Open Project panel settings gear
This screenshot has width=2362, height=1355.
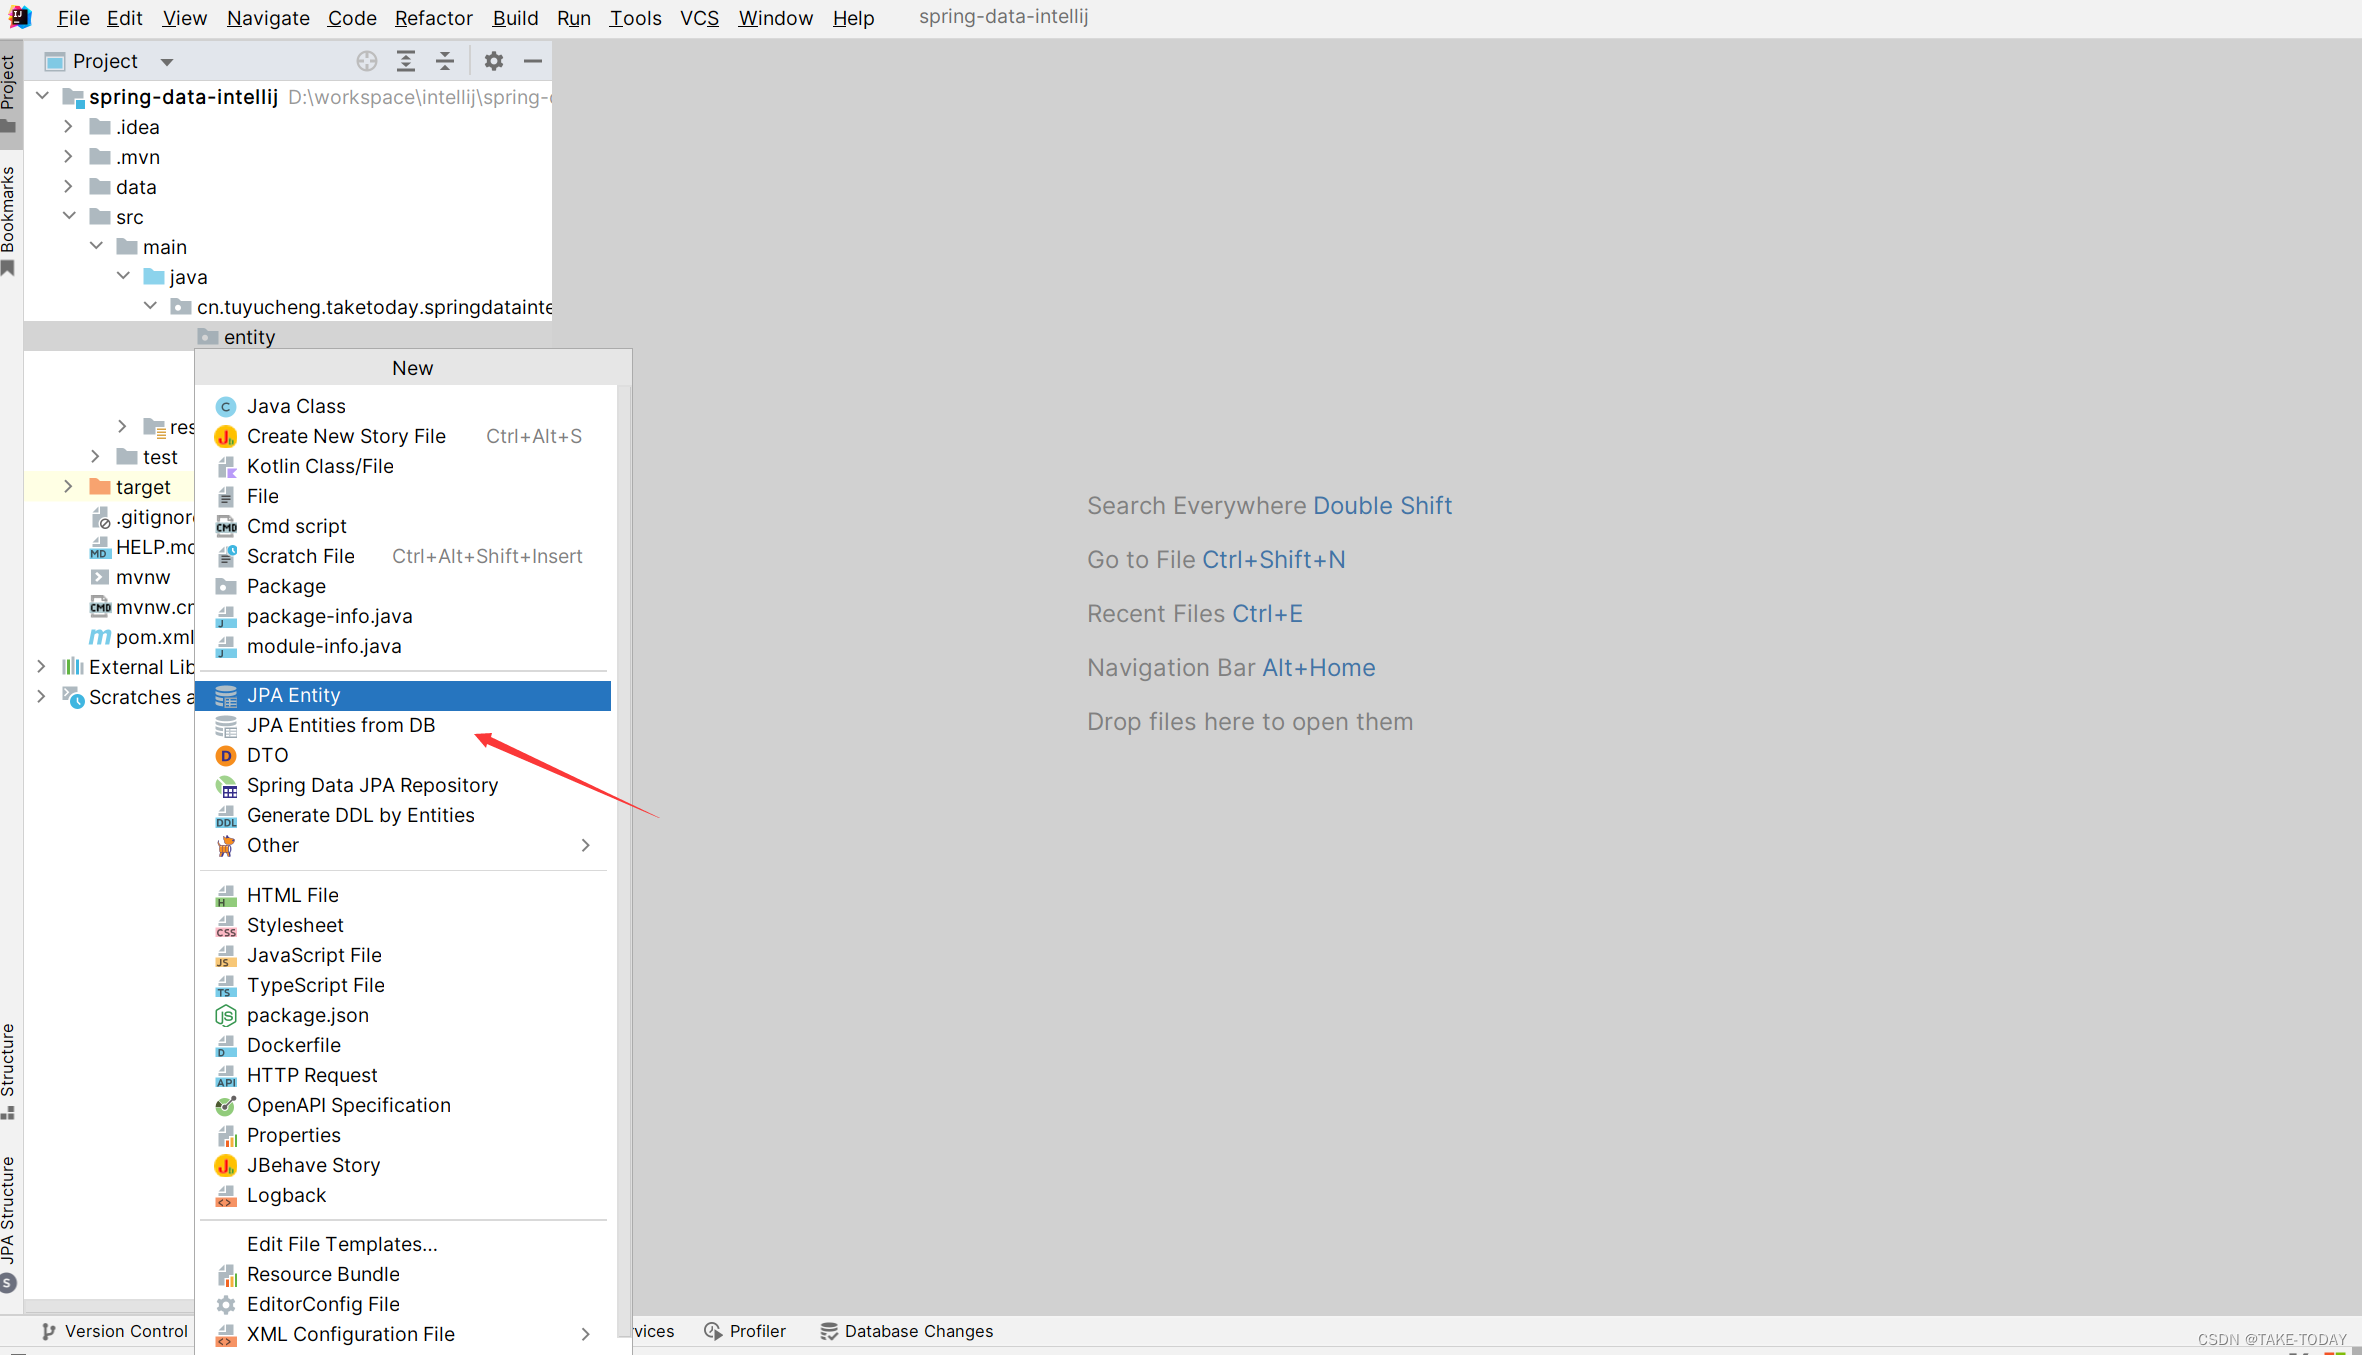[494, 61]
